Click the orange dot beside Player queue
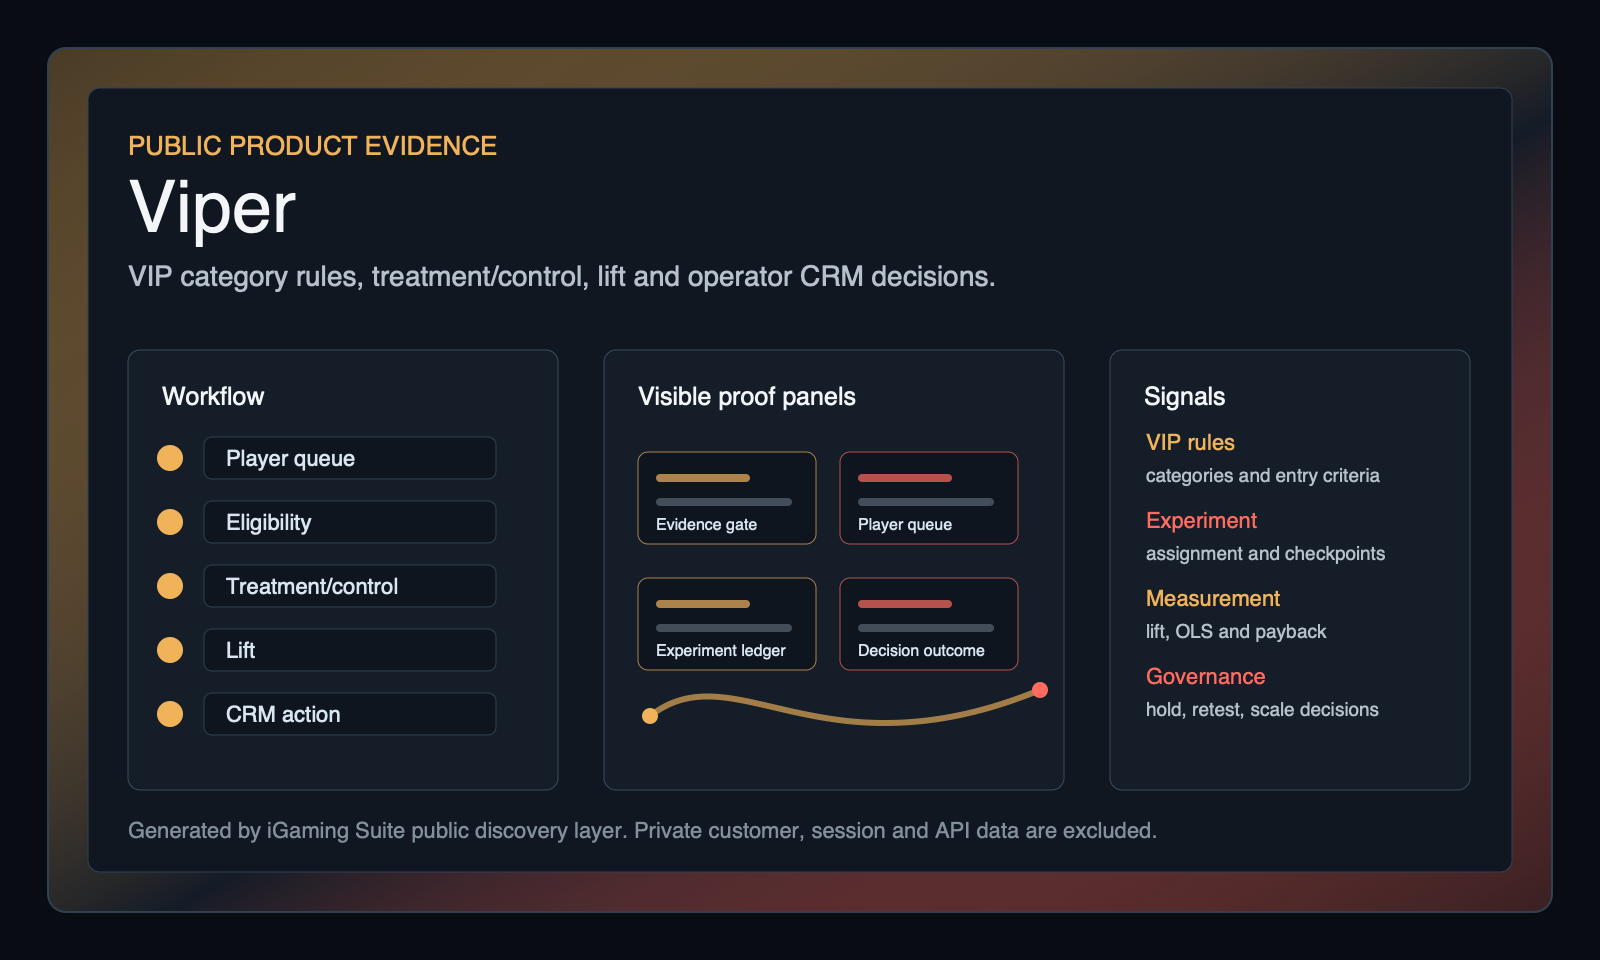This screenshot has width=1600, height=960. click(170, 458)
